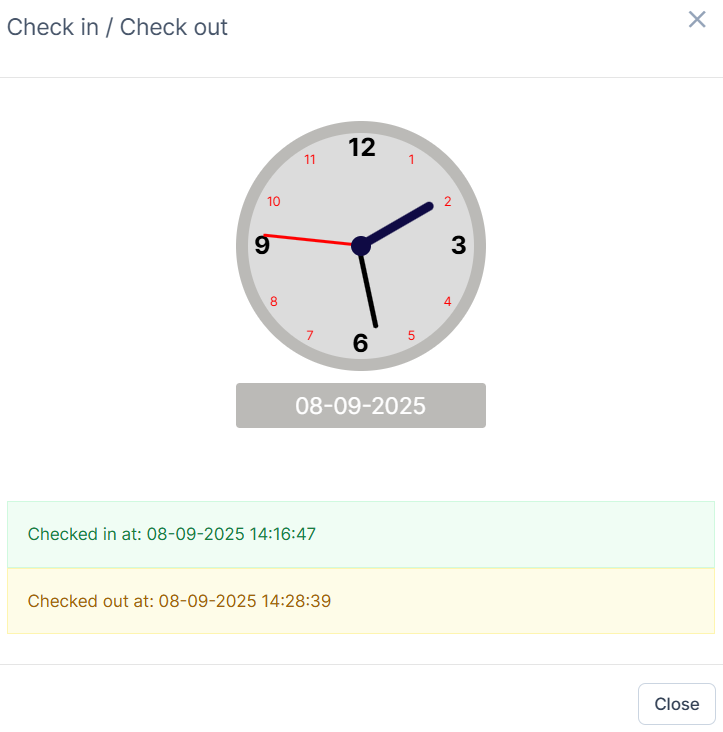The image size is (723, 732).
Task: Click the 08-09-2025 date box
Action: pos(360,405)
